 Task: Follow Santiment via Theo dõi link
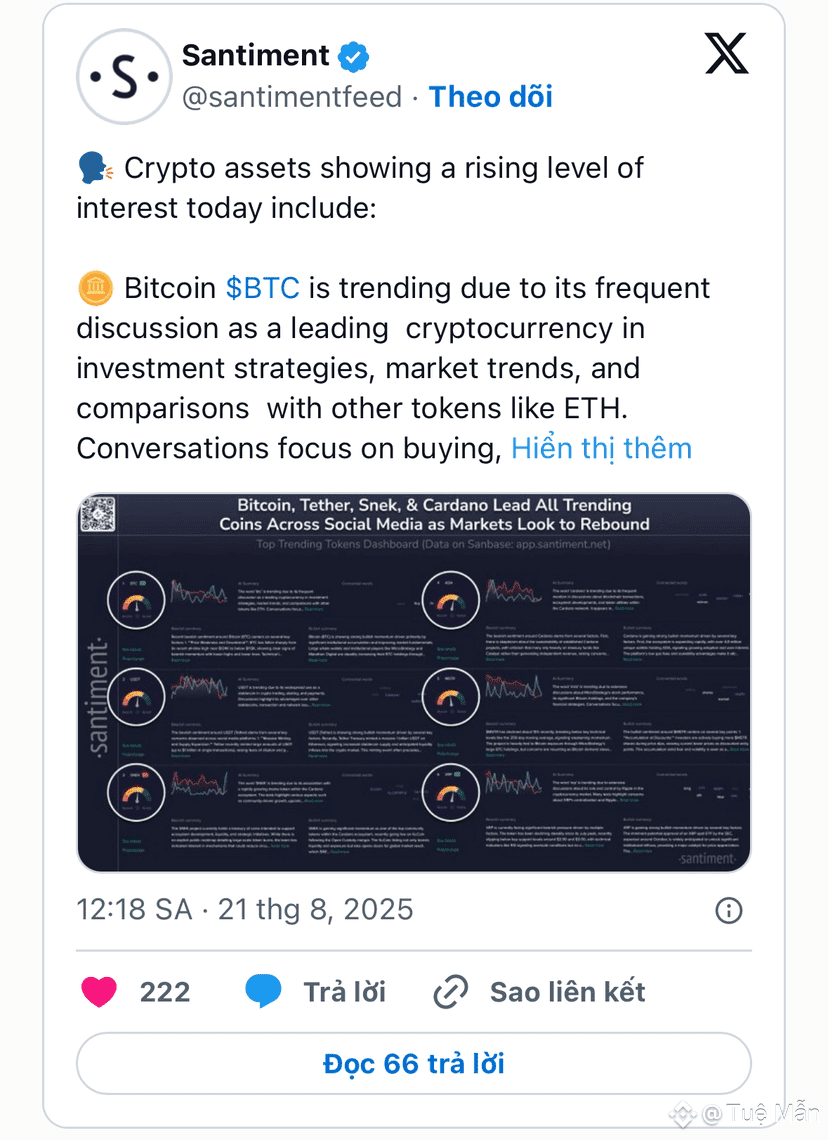[491, 97]
